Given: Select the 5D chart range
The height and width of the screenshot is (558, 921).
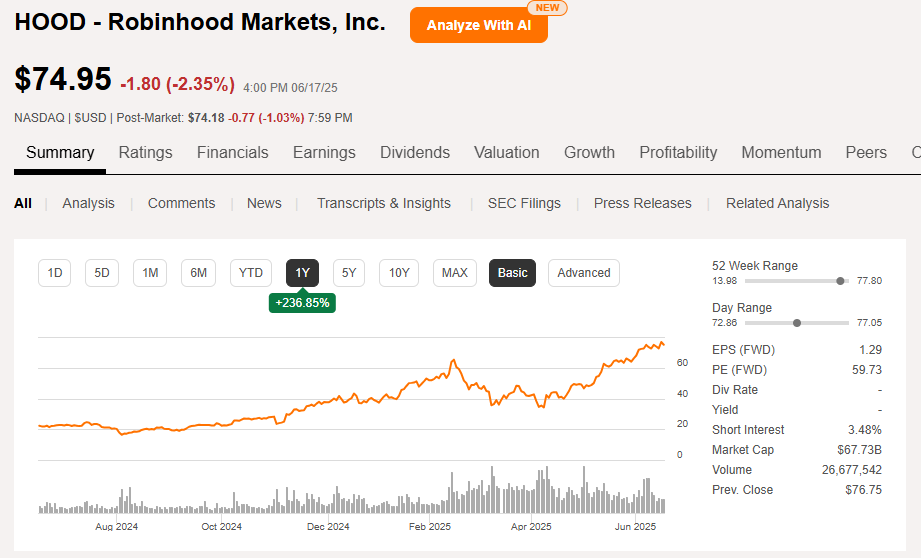Looking at the screenshot, I should click(102, 273).
